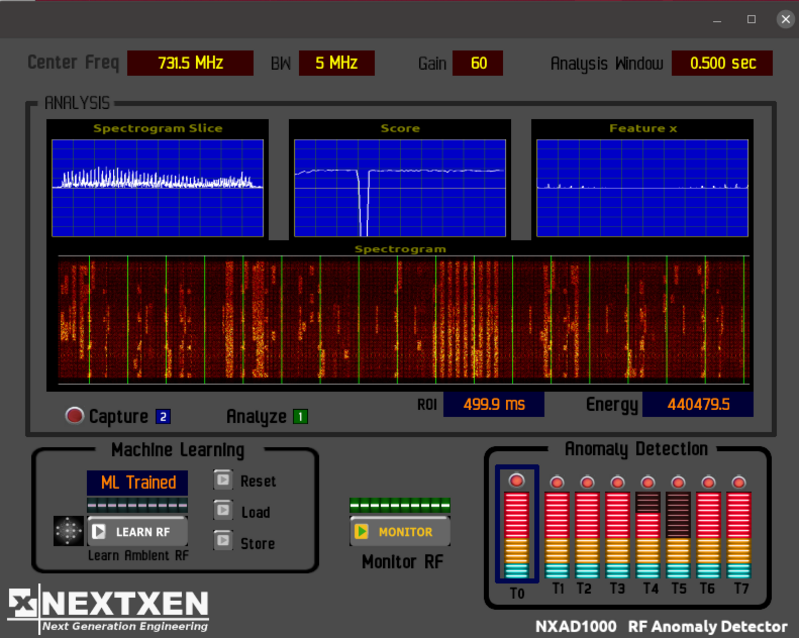The height and width of the screenshot is (638, 799).
Task: Click the Reset play icon button
Action: (x=222, y=481)
